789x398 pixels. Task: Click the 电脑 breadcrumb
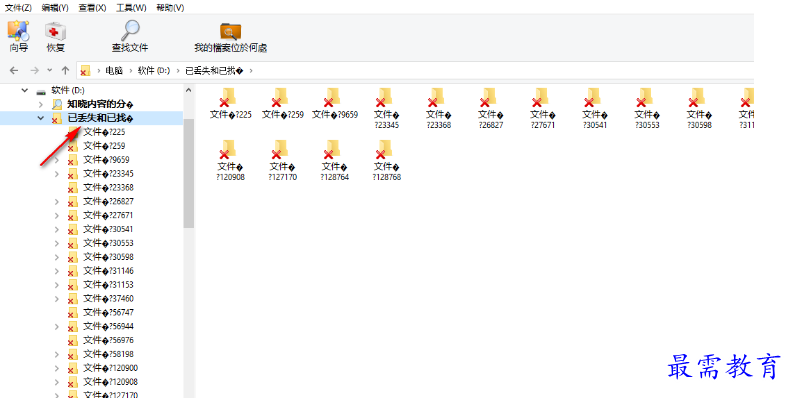pos(114,71)
